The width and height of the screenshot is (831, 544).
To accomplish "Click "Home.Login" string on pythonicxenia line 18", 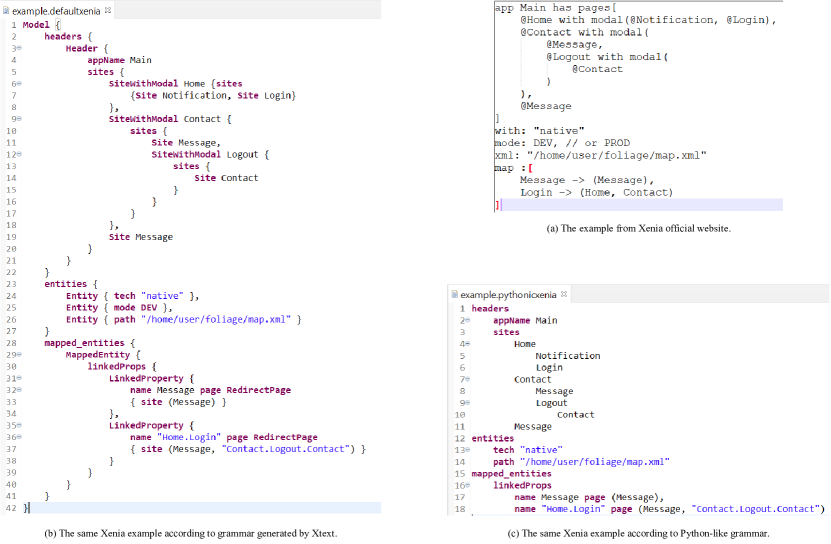I will [x=573, y=509].
